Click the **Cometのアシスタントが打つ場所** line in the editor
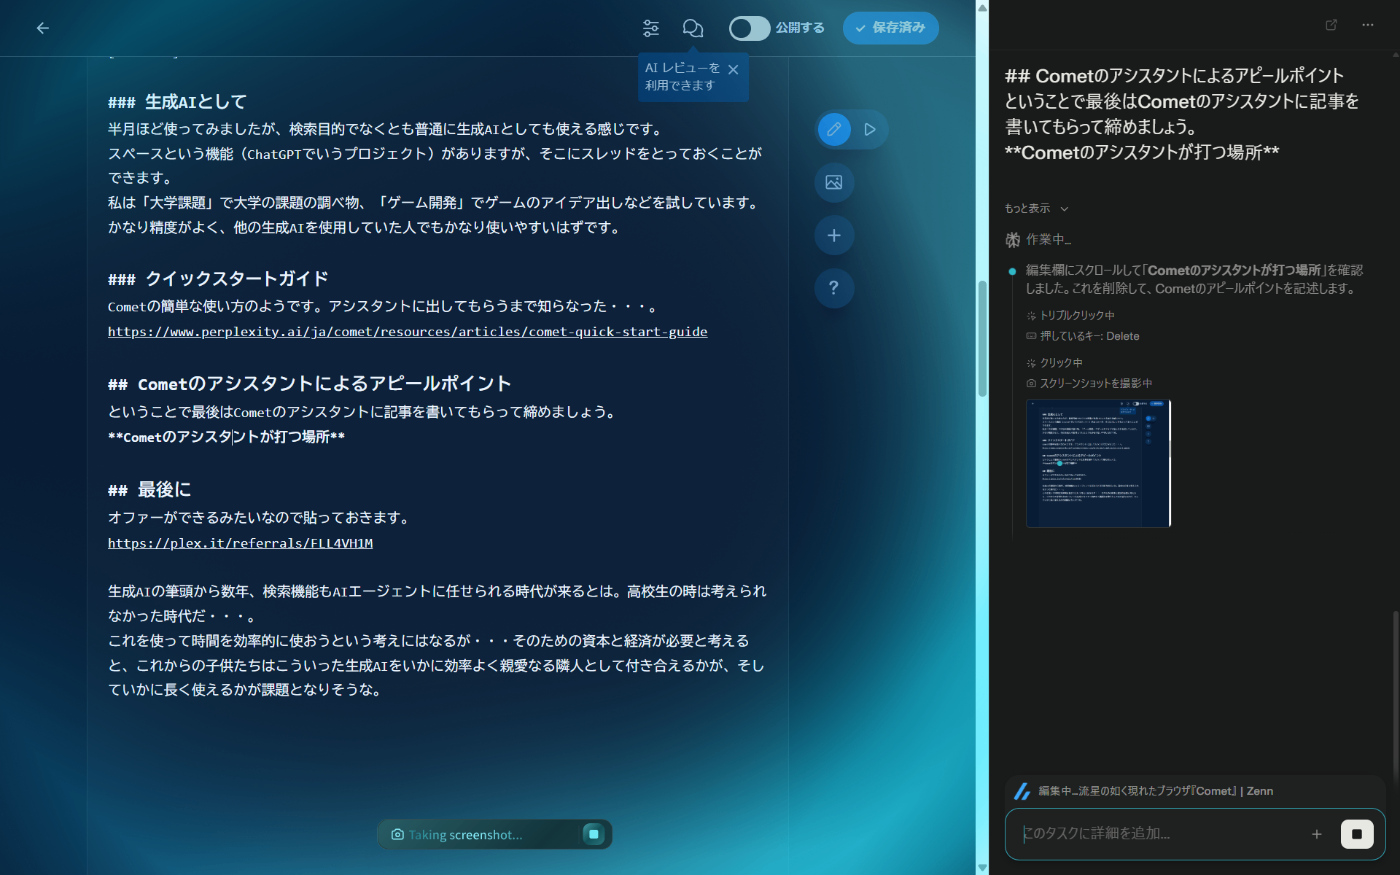This screenshot has width=1400, height=875. point(226,437)
